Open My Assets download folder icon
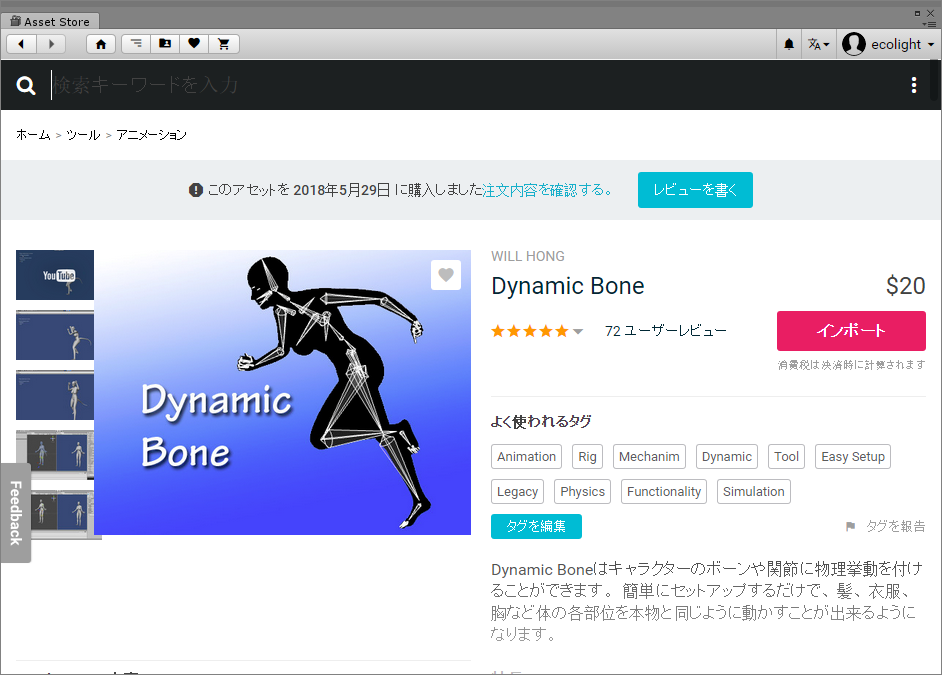Image resolution: width=942 pixels, height=675 pixels. [x=165, y=44]
